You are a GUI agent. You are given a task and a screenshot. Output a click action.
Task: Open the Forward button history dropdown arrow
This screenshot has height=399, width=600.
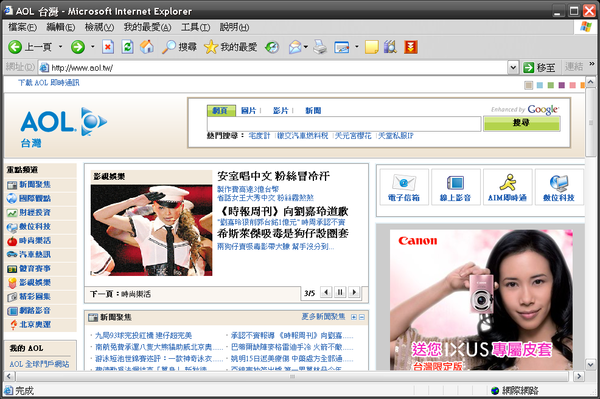tap(92, 47)
